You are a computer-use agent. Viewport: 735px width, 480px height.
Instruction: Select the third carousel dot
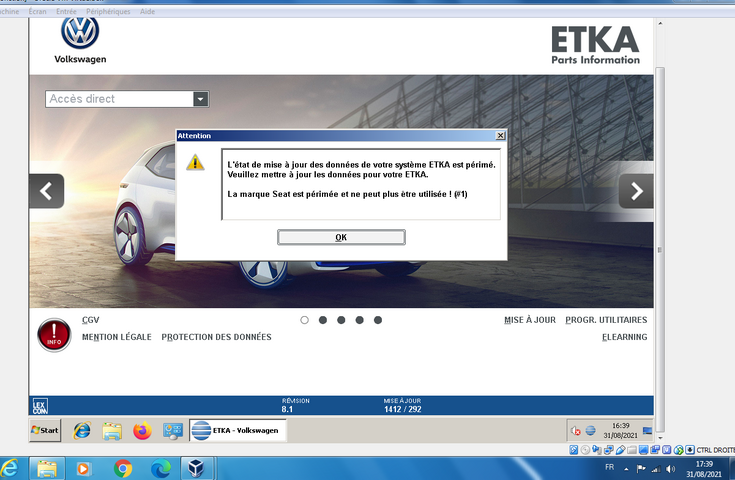pos(341,320)
